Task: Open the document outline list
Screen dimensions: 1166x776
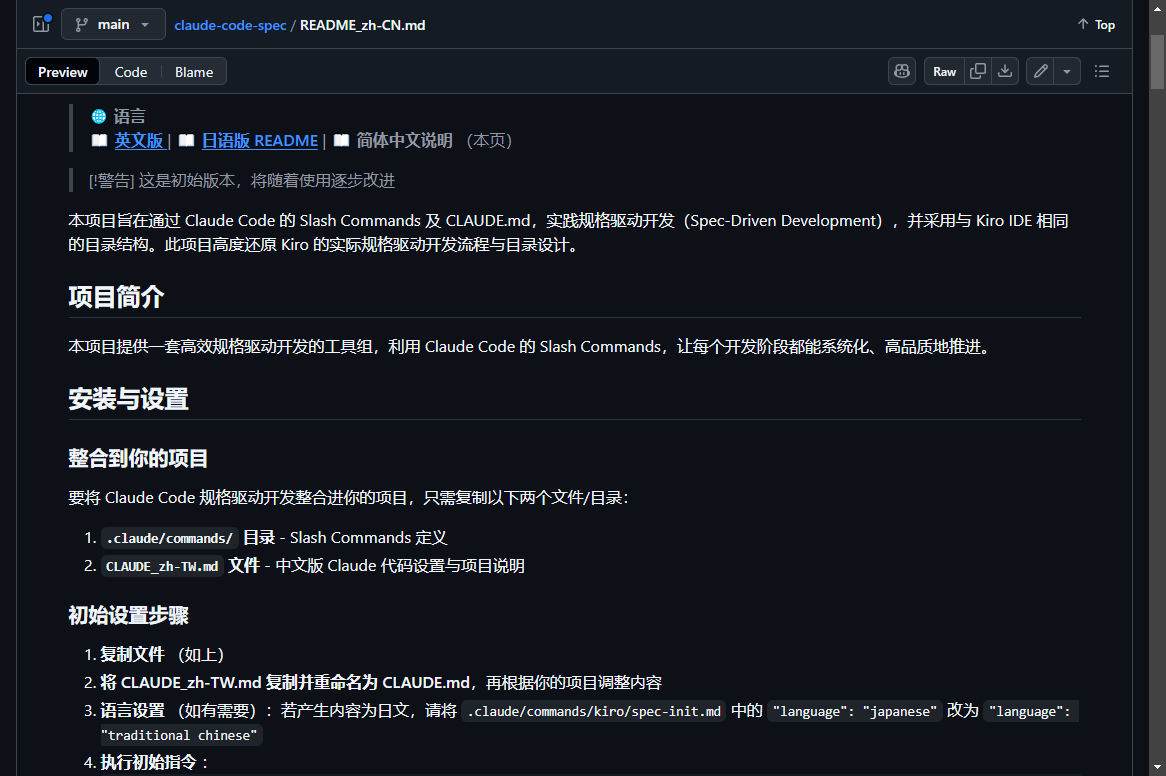Action: [1102, 71]
